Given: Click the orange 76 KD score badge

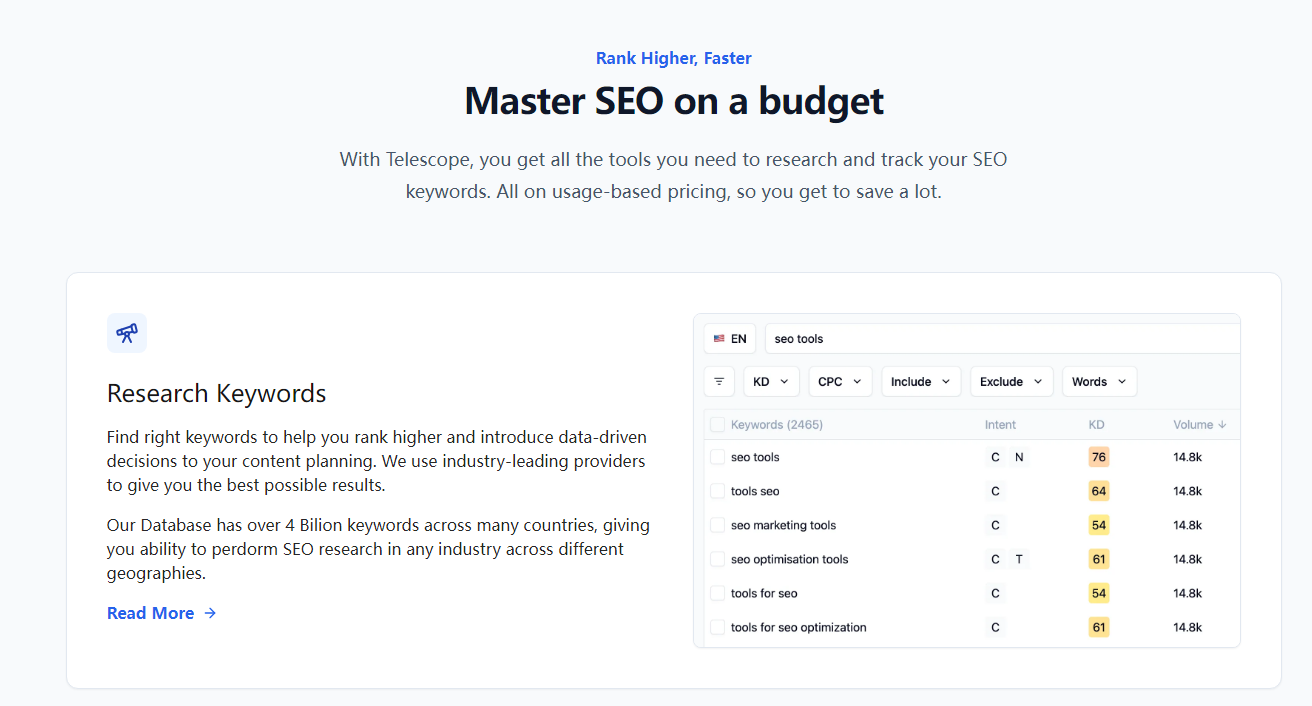Looking at the screenshot, I should (1099, 457).
